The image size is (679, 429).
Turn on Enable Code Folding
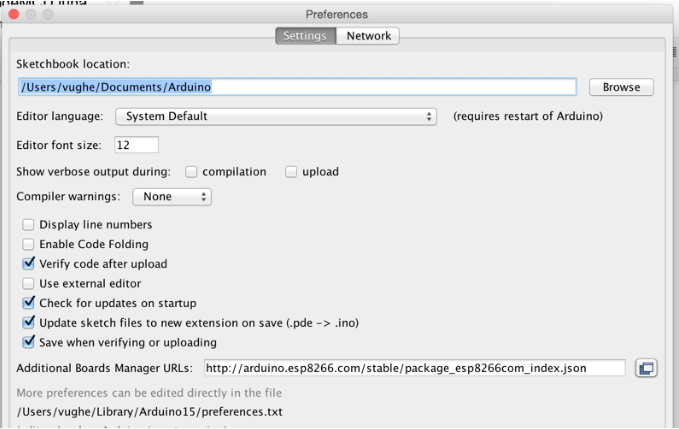click(x=28, y=244)
